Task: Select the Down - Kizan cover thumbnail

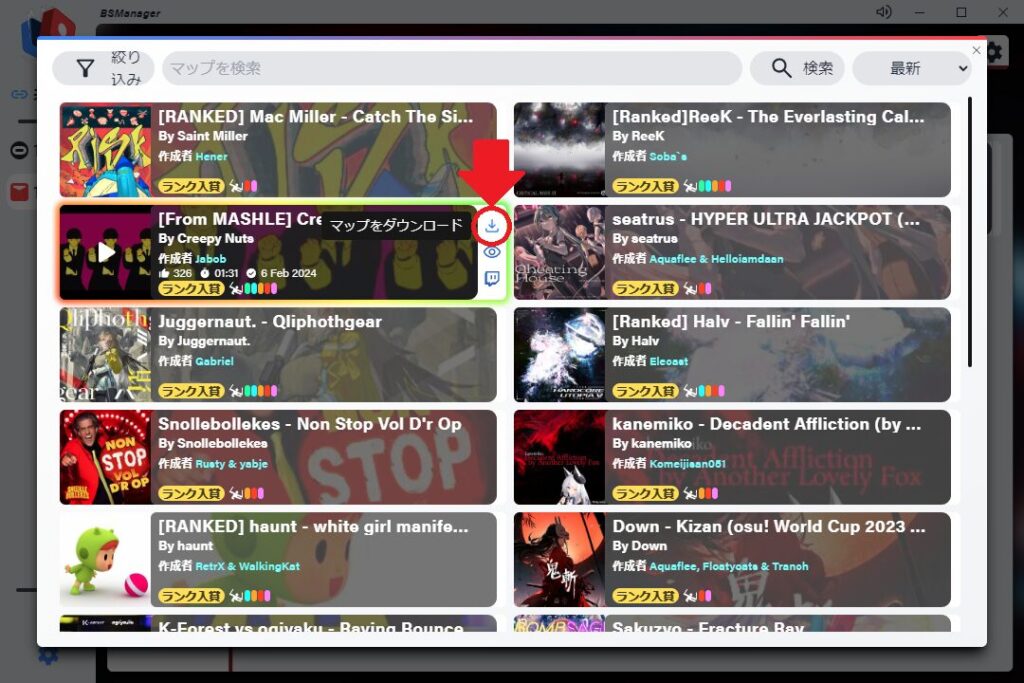Action: pyautogui.click(x=560, y=560)
